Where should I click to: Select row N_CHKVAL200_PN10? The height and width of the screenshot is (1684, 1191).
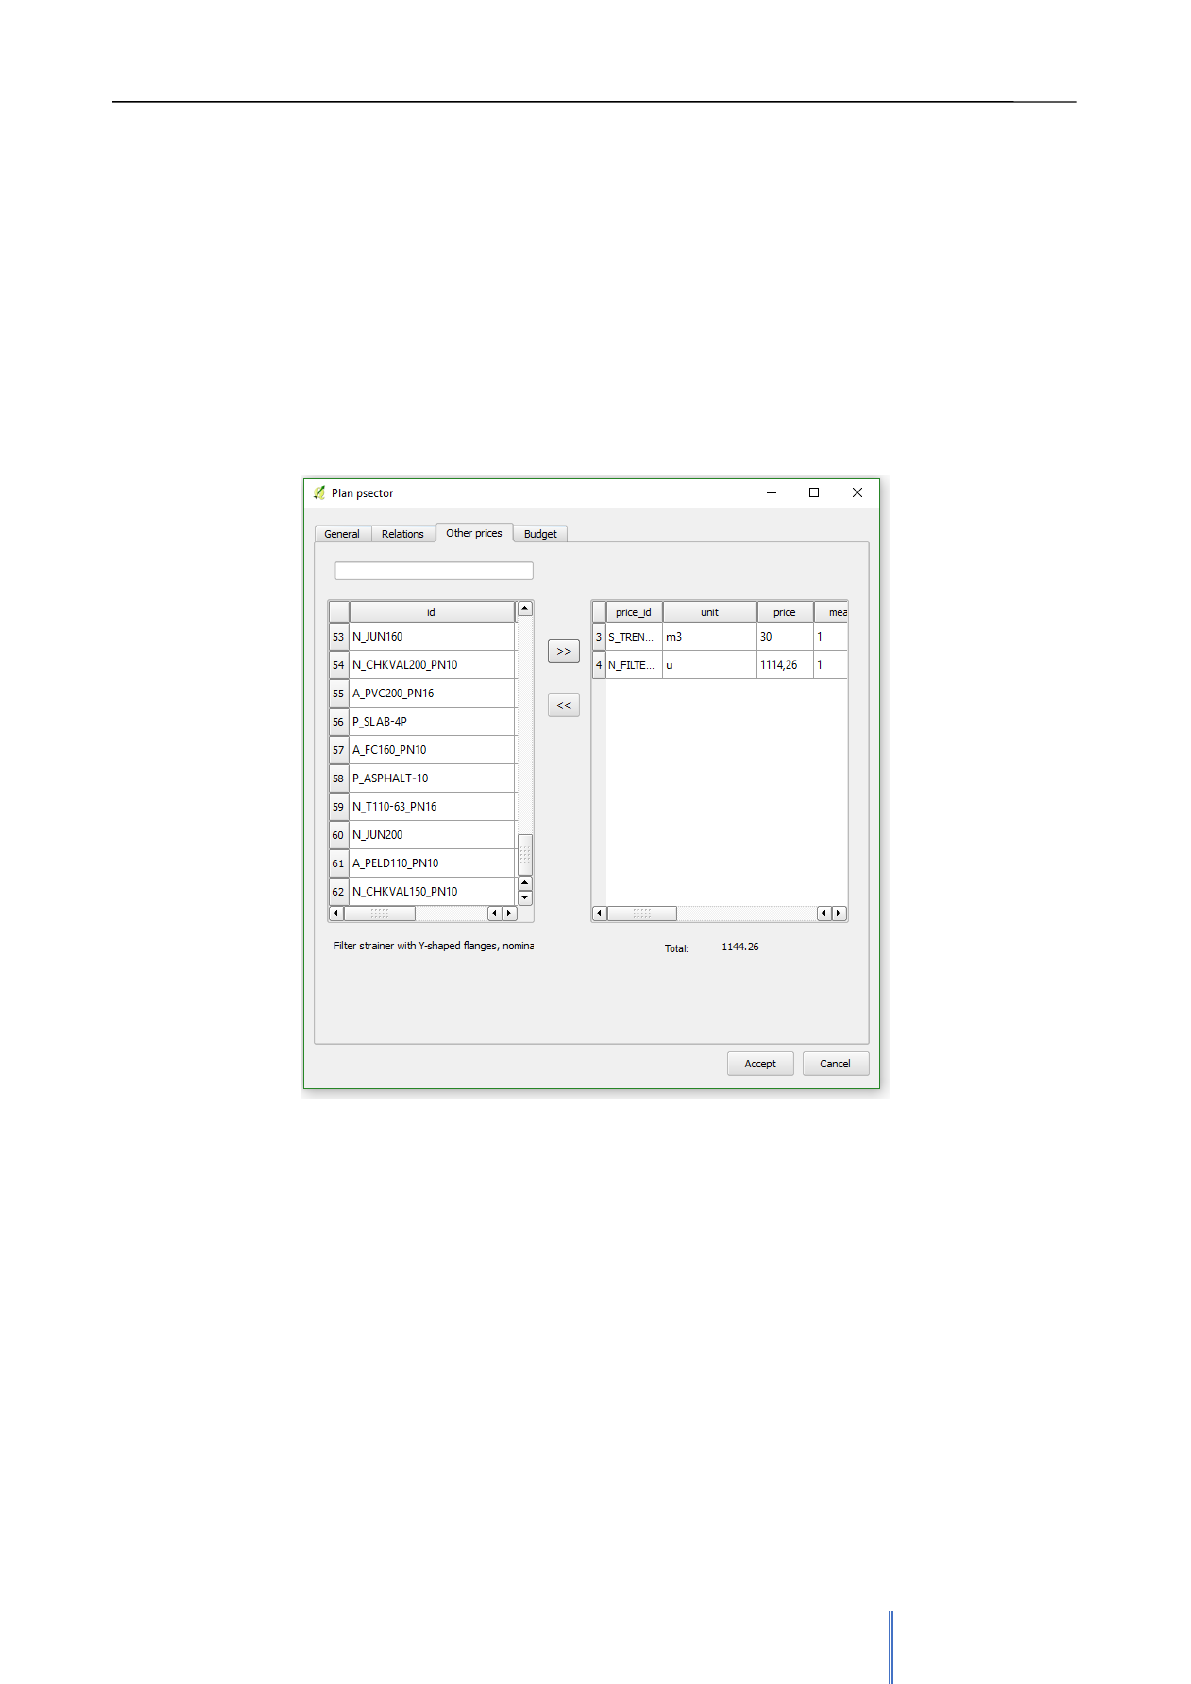[x=432, y=665]
